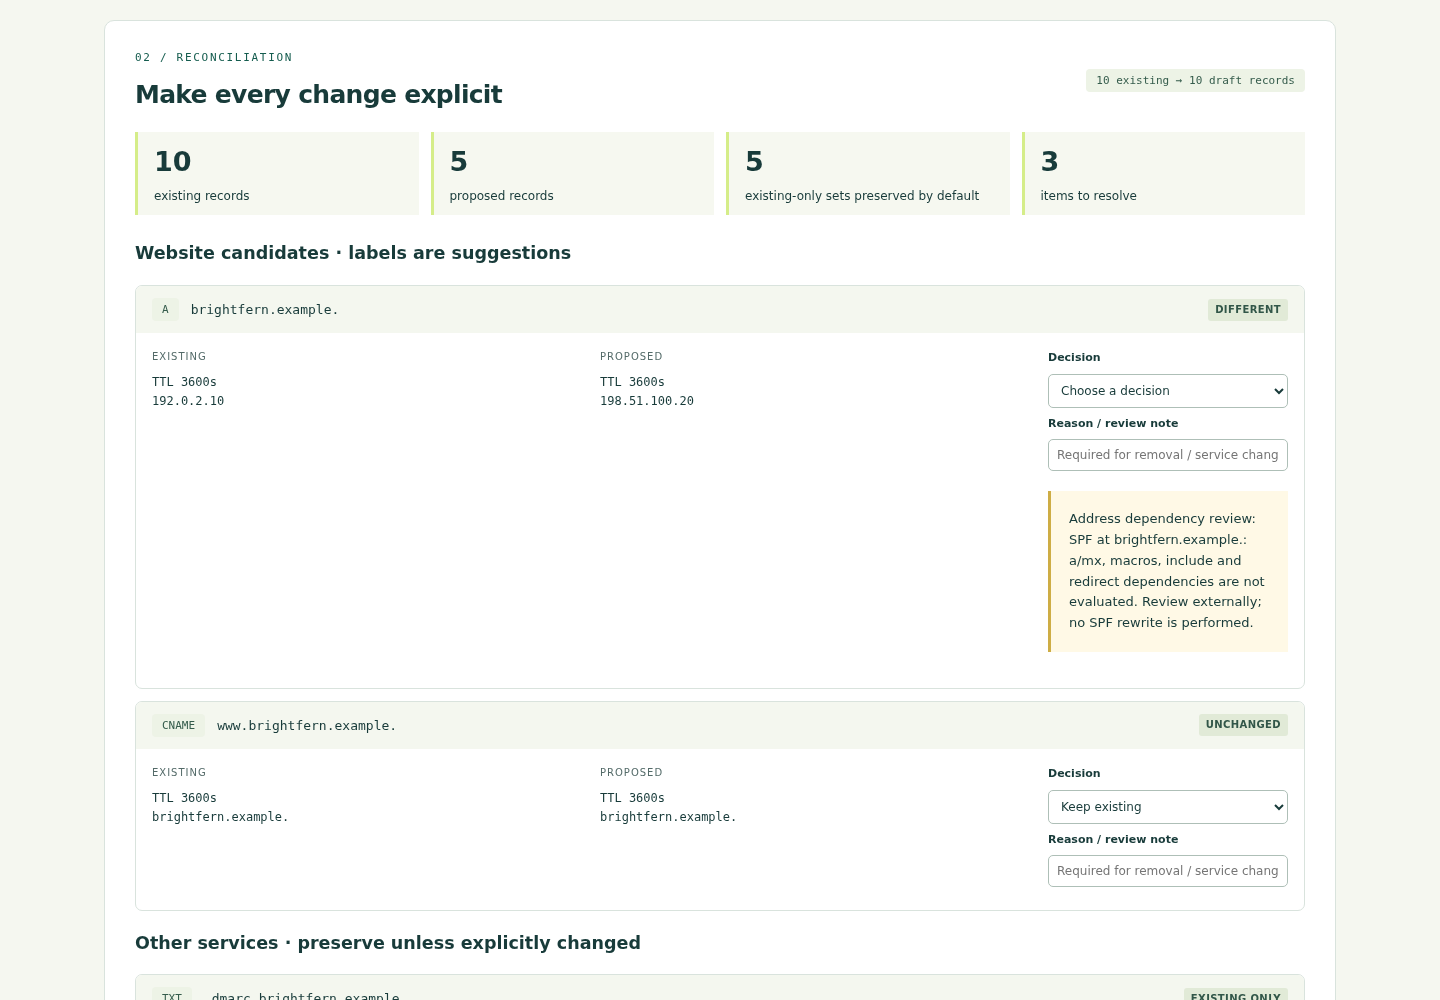Click the UNCHANGED status badge
The height and width of the screenshot is (1000, 1440).
point(1243,725)
